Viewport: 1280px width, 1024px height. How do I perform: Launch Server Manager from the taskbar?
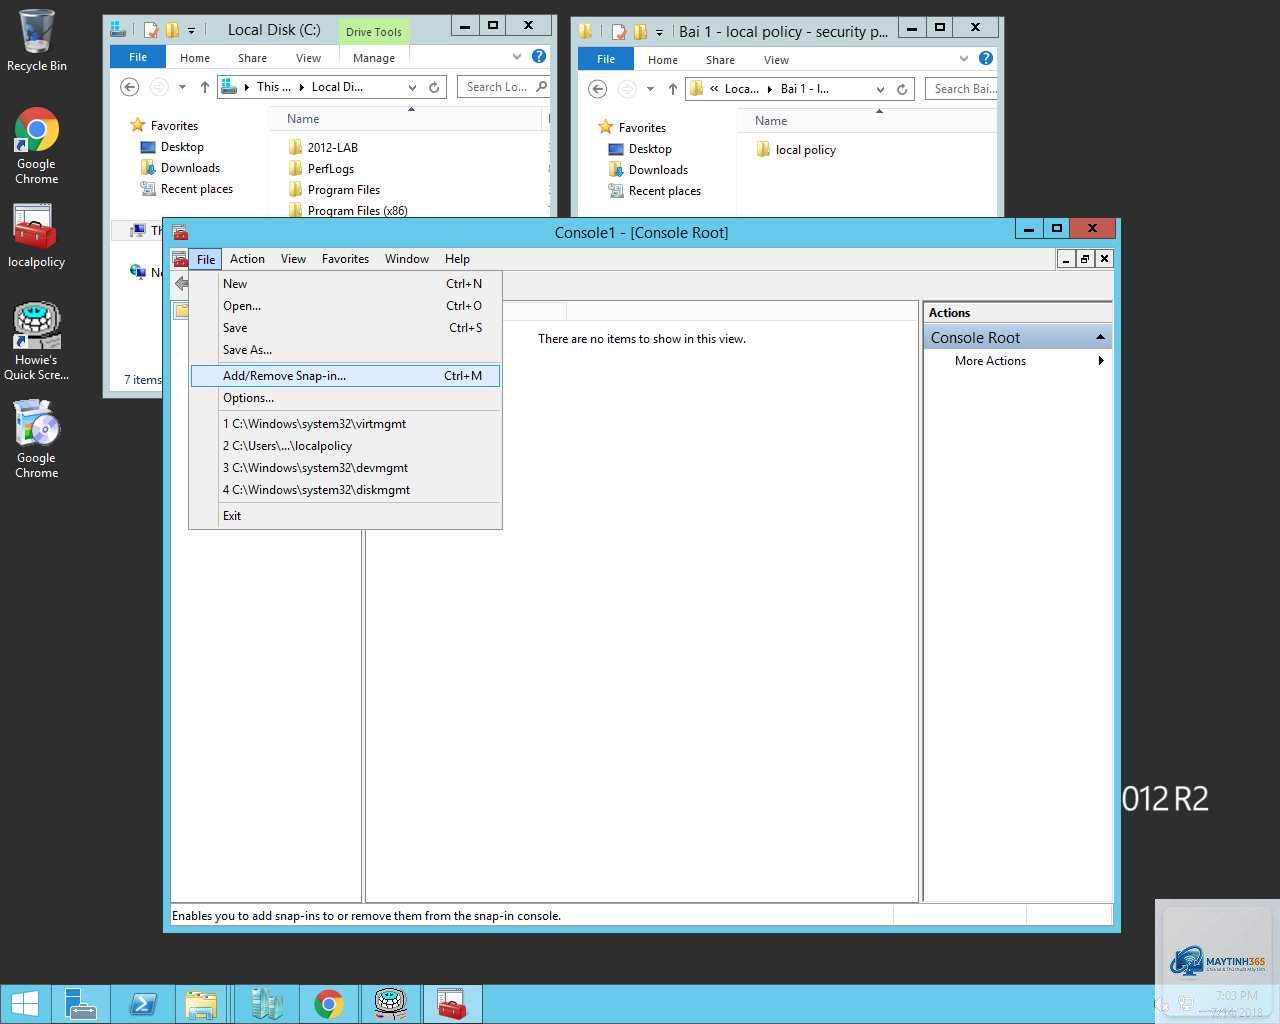(x=79, y=1004)
